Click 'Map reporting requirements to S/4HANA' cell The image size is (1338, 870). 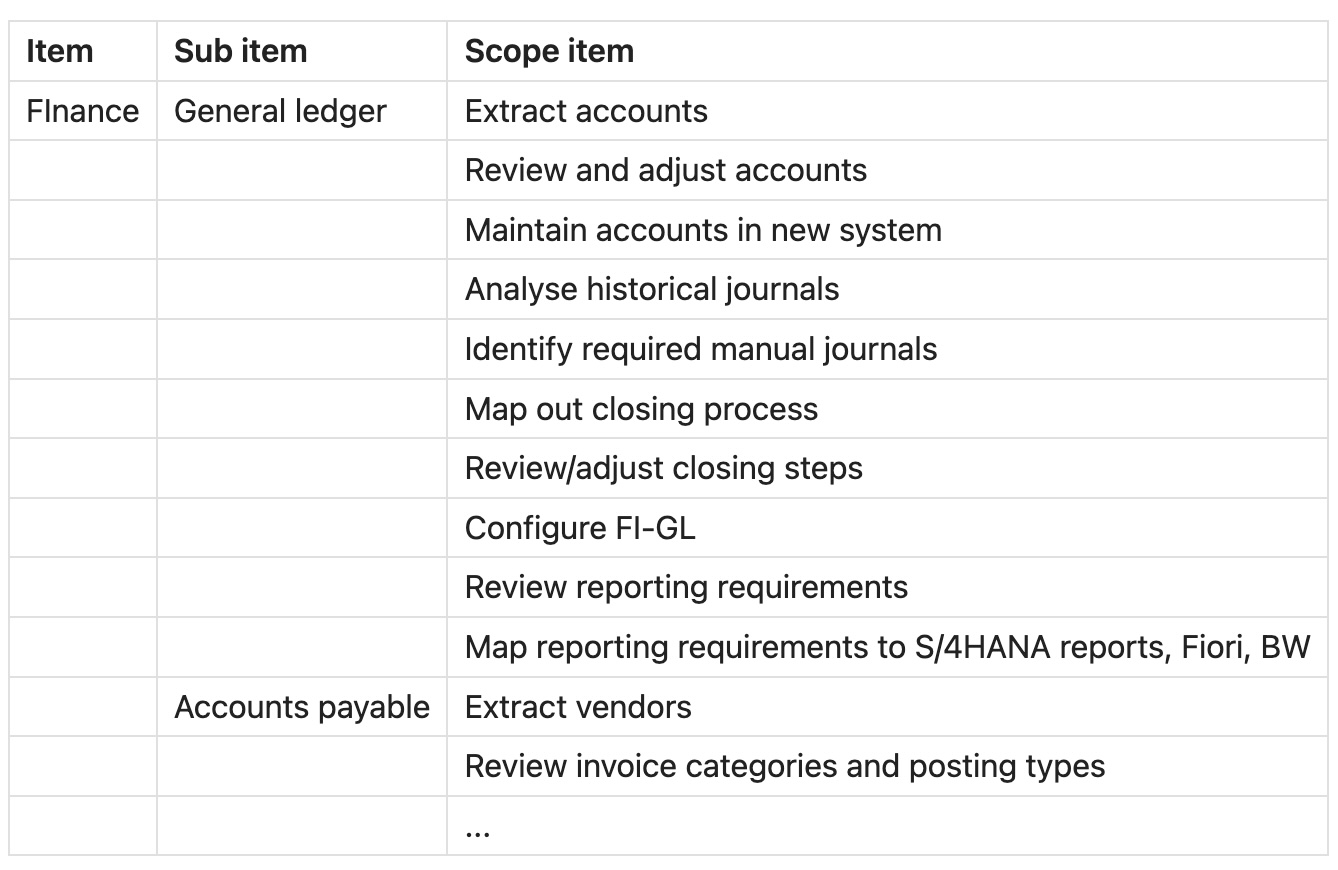pyautogui.click(x=887, y=647)
